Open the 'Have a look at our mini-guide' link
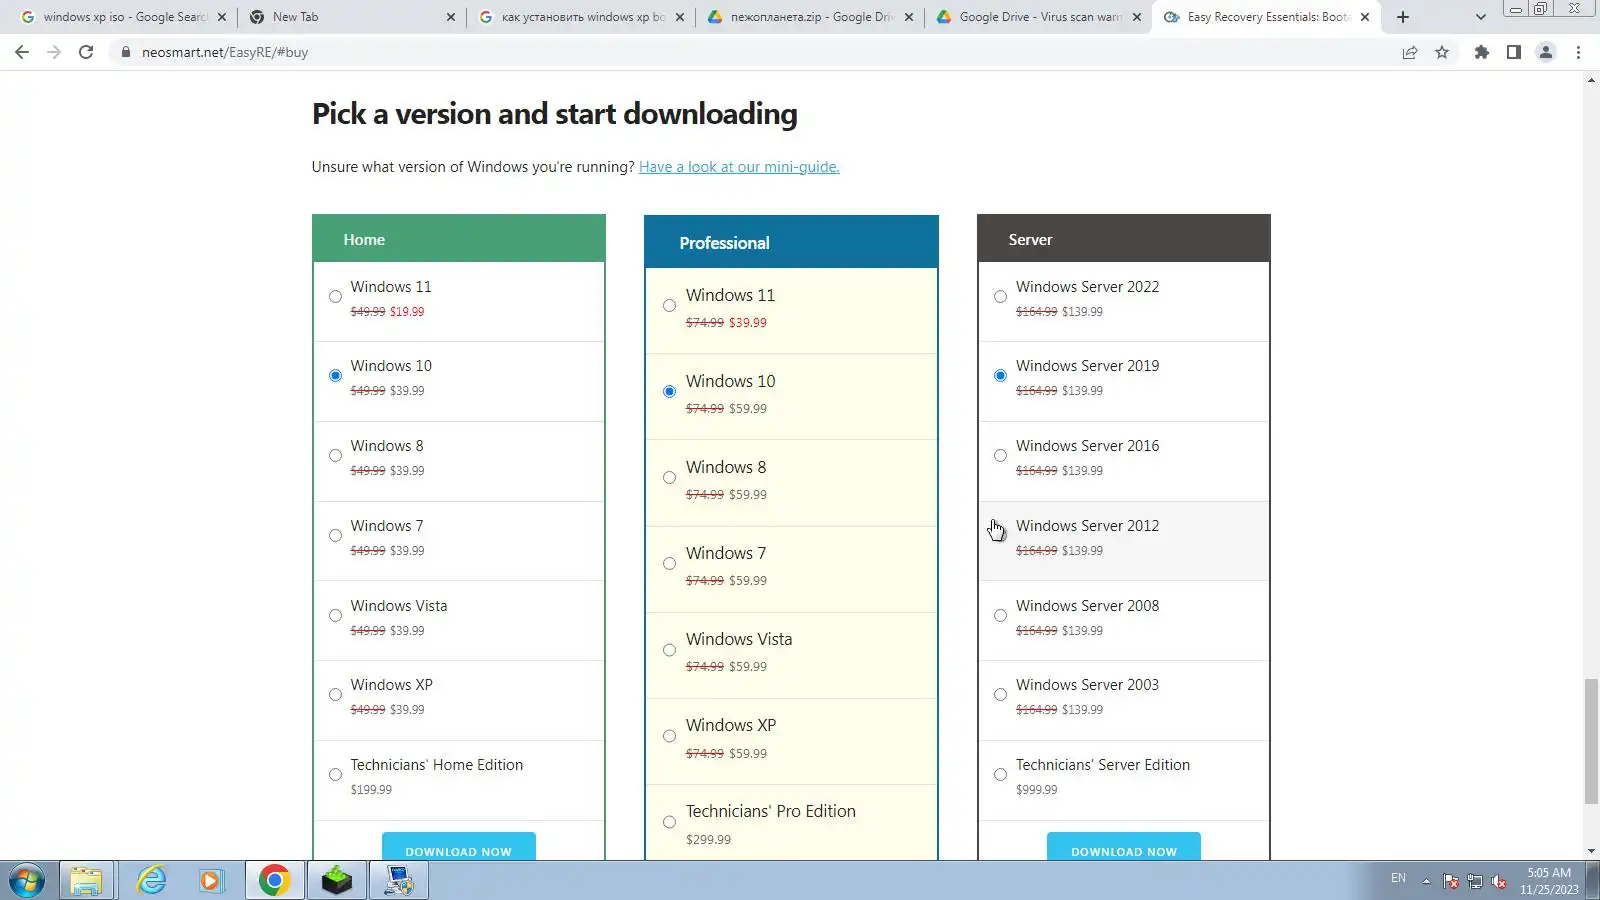 [739, 167]
